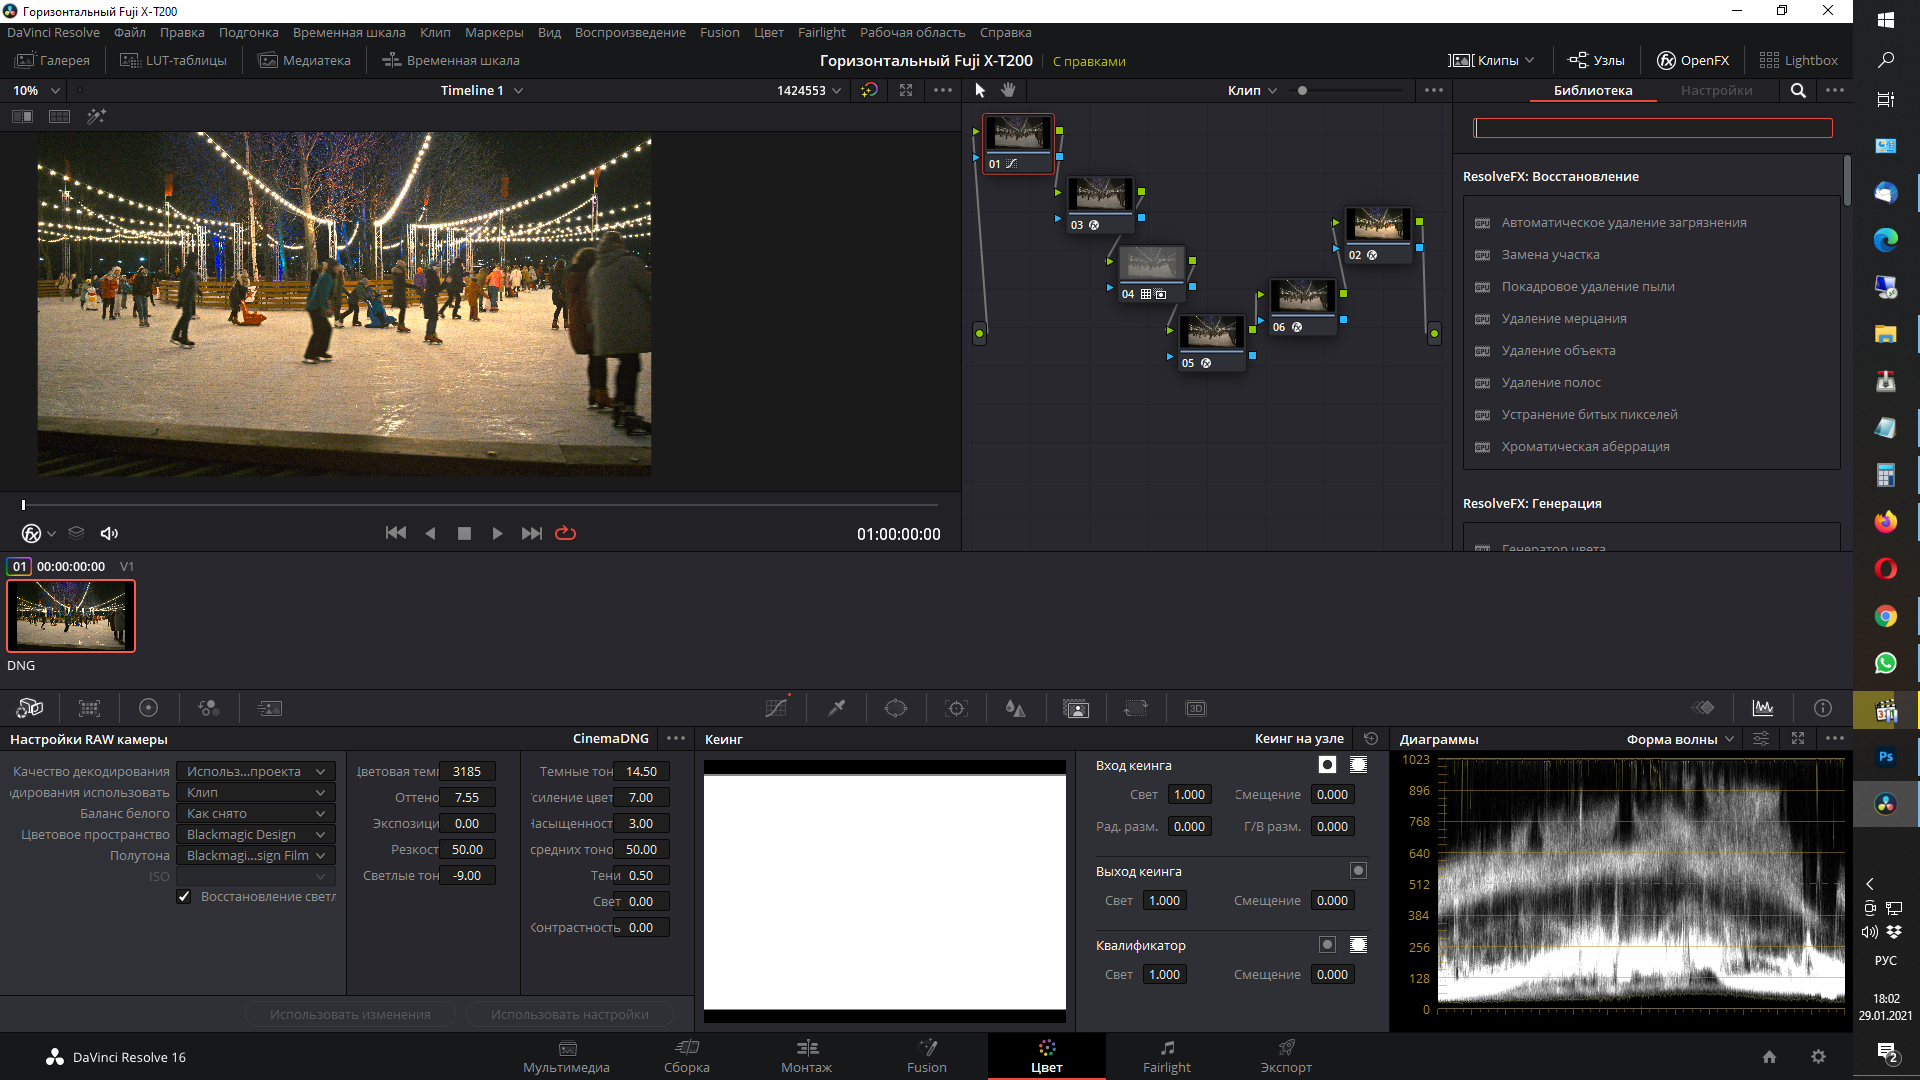Open the Camera RAW palette icon
Screen dimensions: 1920x1080
tap(30, 708)
